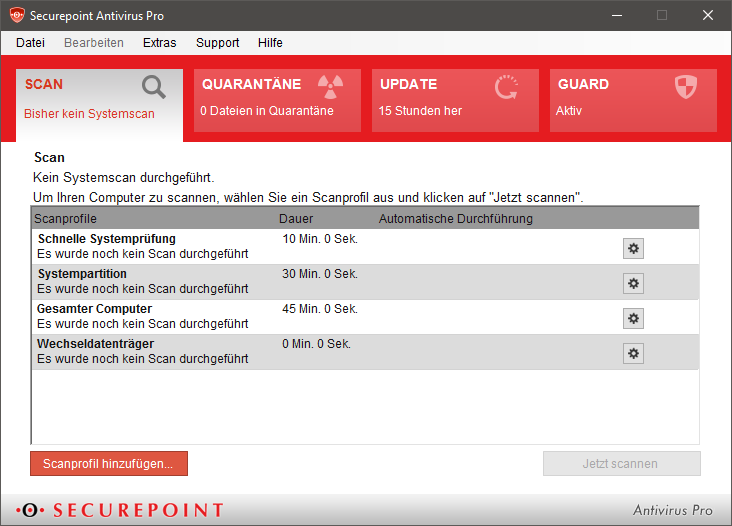Viewport: 732px width, 526px height.
Task: Open the Hilfe menu
Action: coord(270,43)
